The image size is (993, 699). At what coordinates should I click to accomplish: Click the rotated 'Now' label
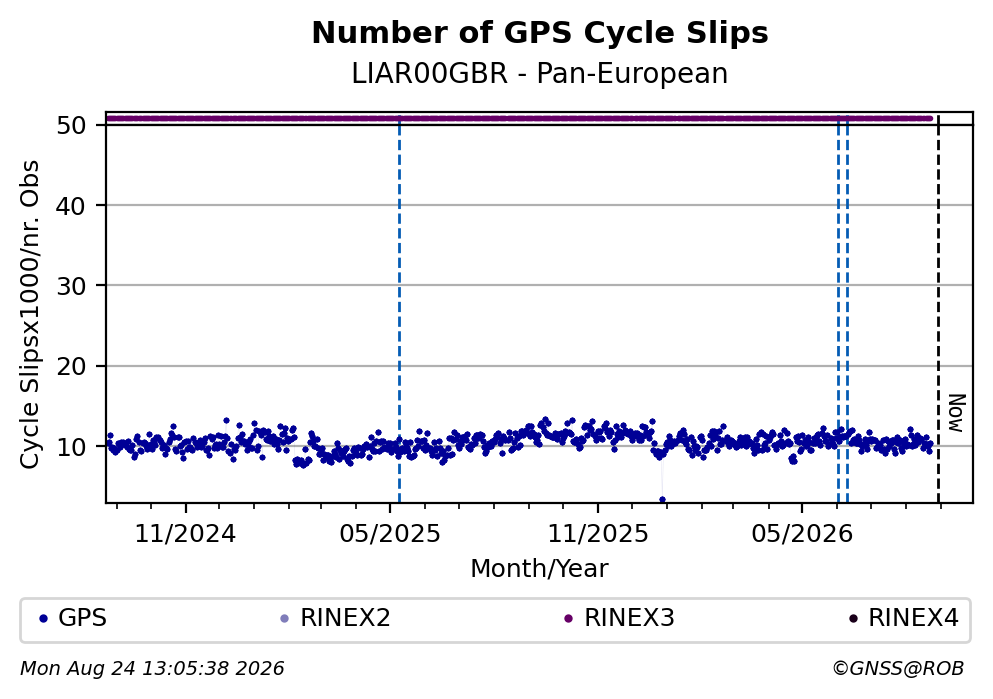pos(957,413)
